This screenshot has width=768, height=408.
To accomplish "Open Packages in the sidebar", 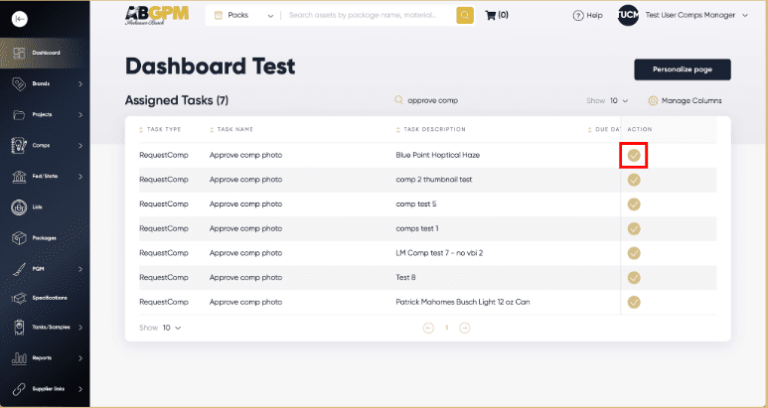I will point(20,238).
